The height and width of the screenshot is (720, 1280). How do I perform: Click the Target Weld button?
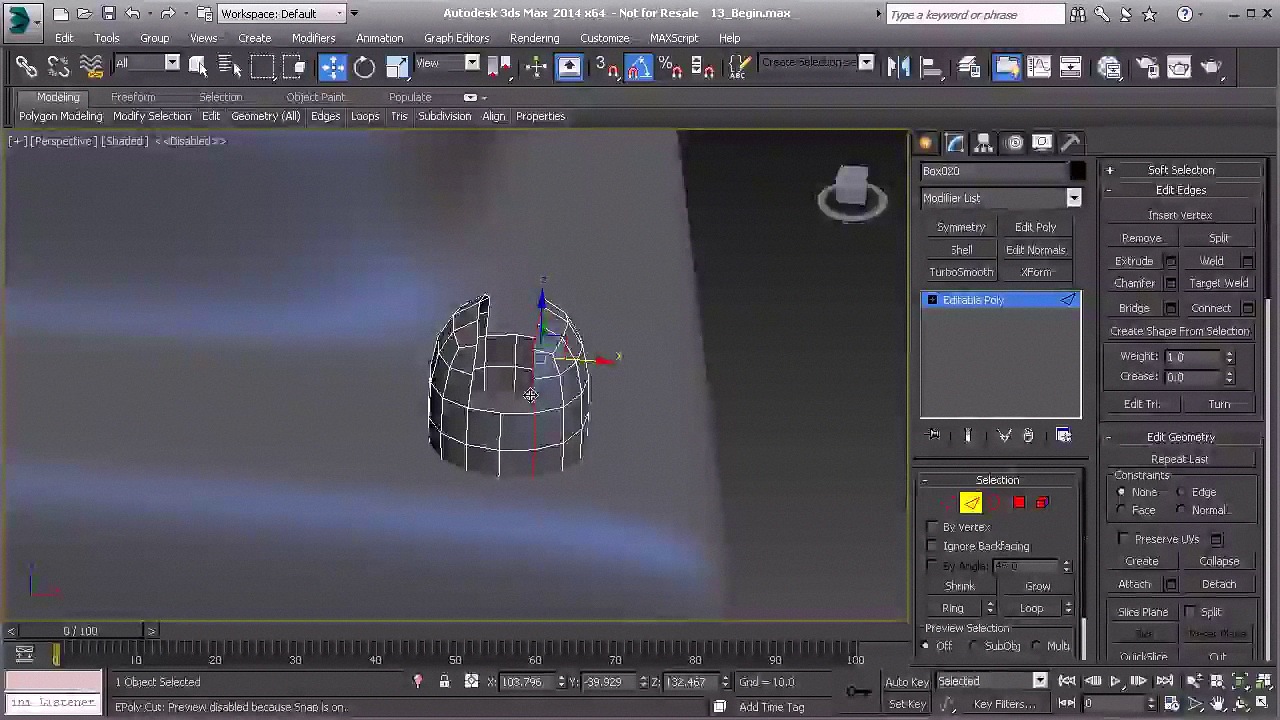point(1219,283)
